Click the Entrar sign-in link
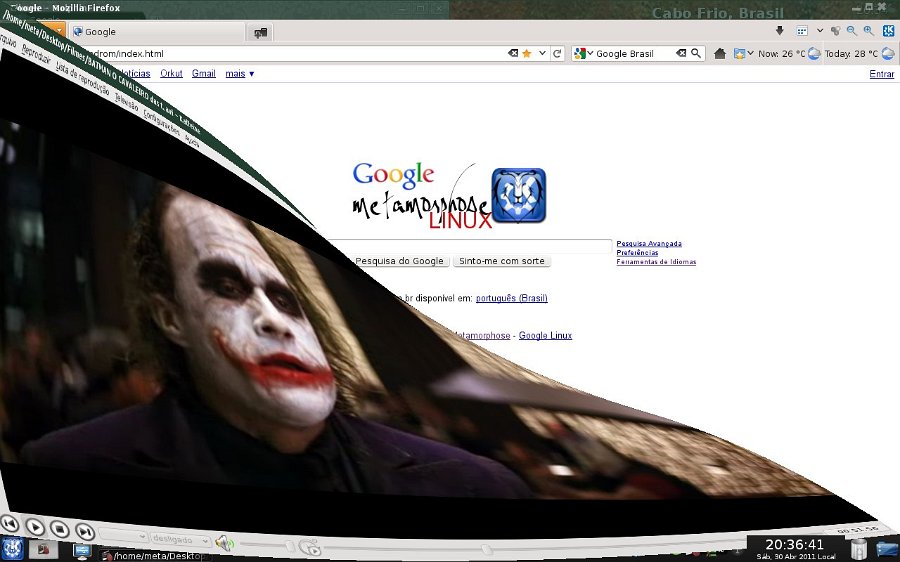This screenshot has height=562, width=900. tap(882, 74)
